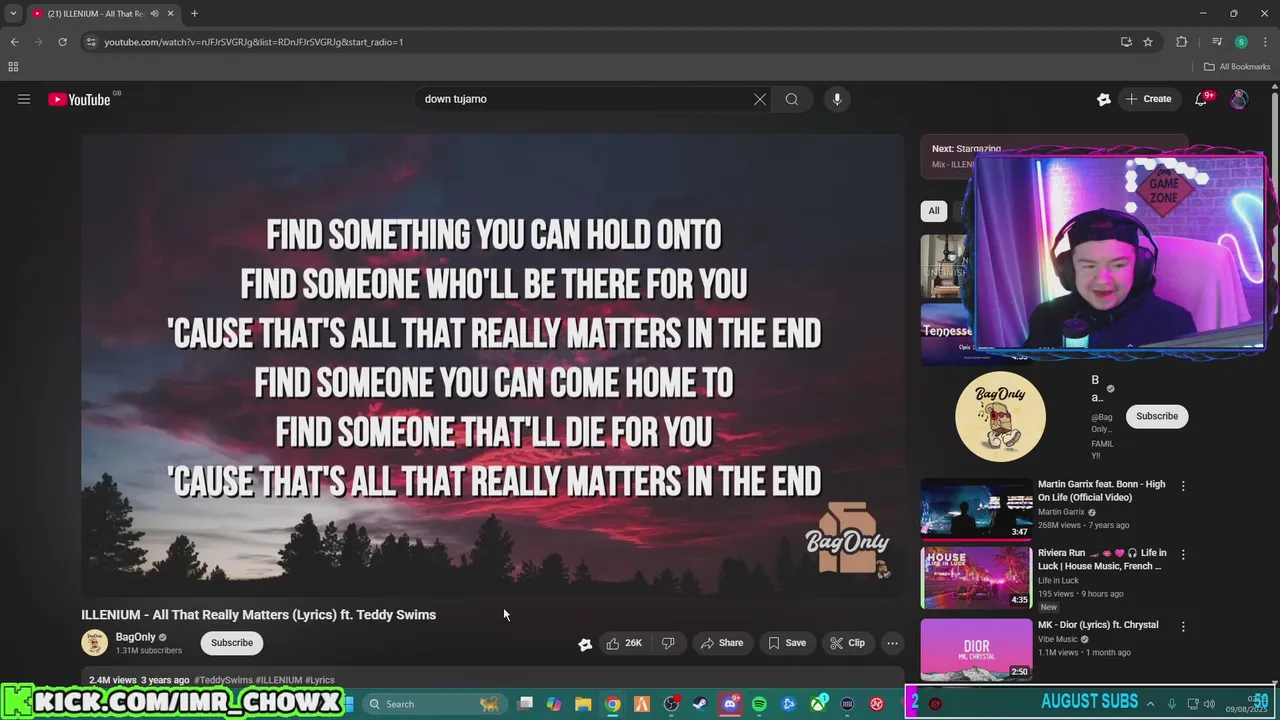Click the Martin Garrix video thumbnail
Image resolution: width=1280 pixels, height=720 pixels.
[976, 509]
